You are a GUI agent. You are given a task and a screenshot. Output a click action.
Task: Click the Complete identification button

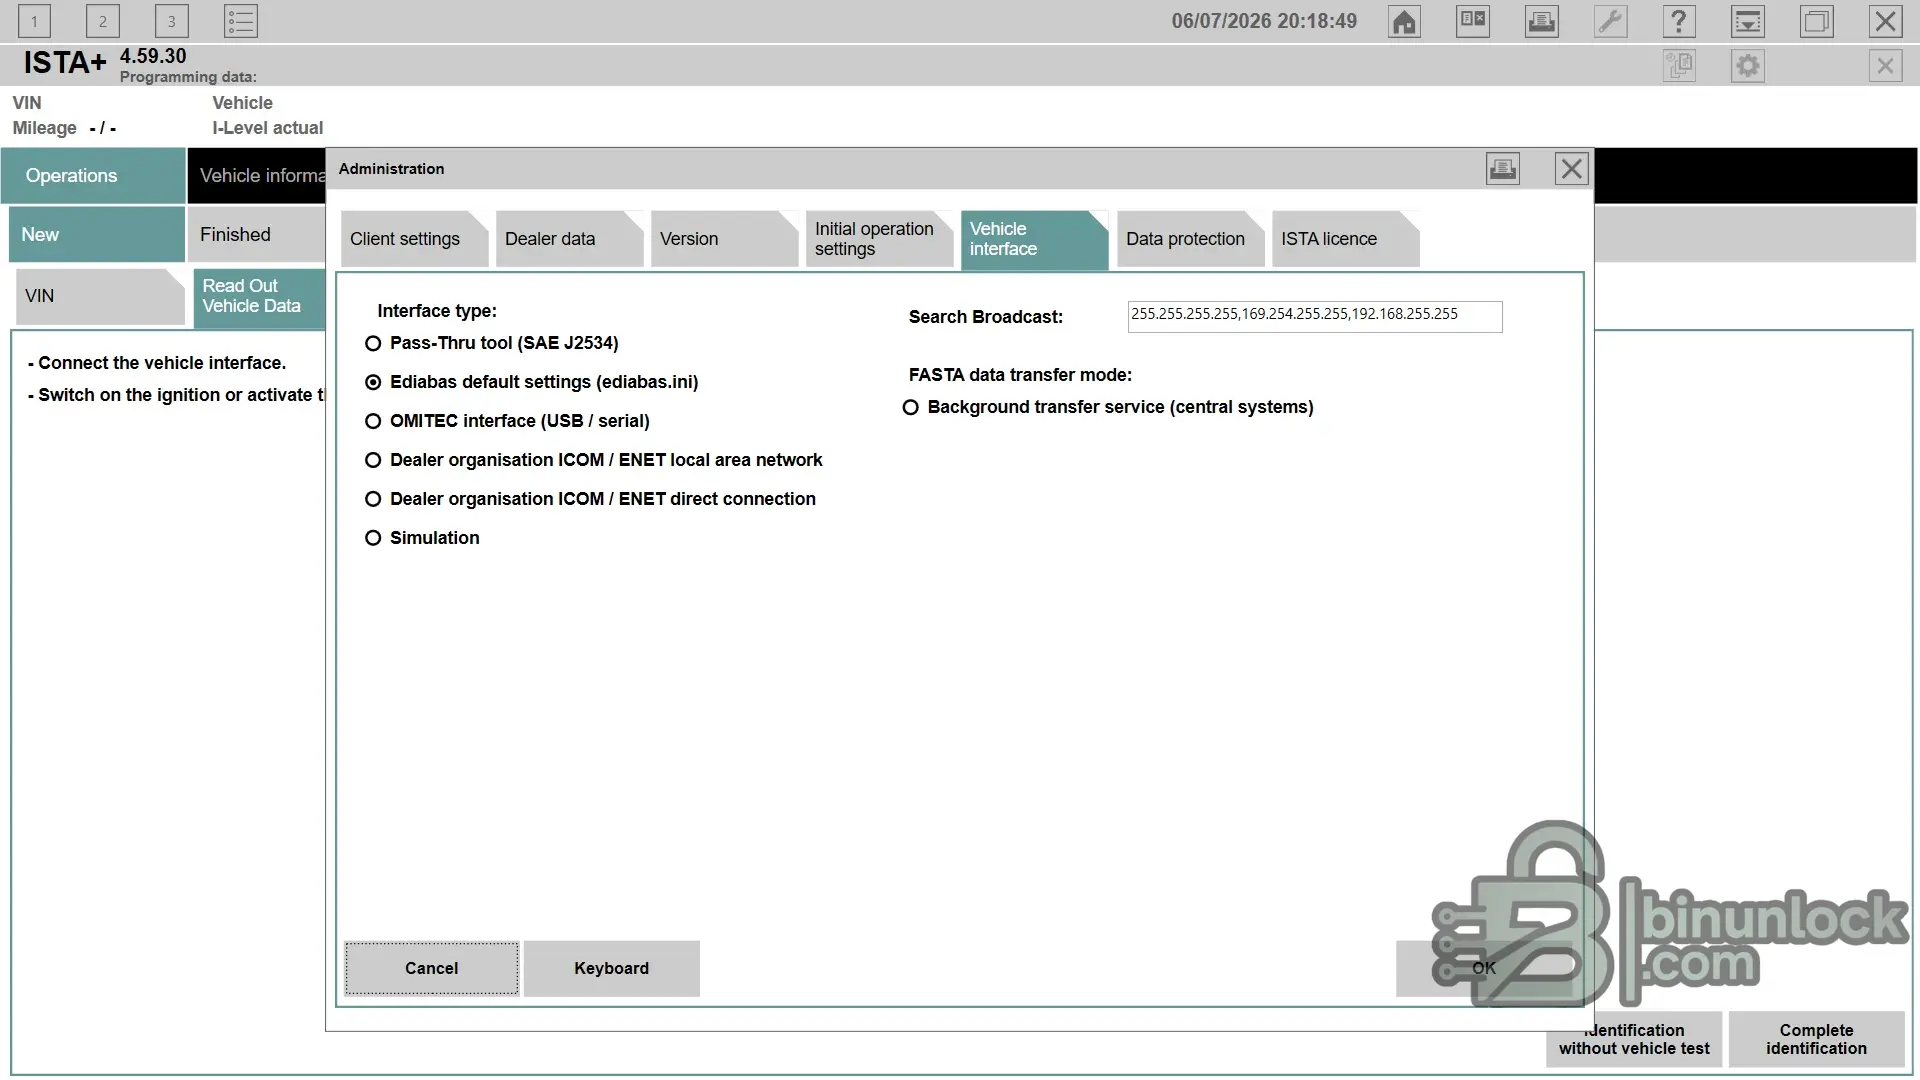point(1816,1039)
